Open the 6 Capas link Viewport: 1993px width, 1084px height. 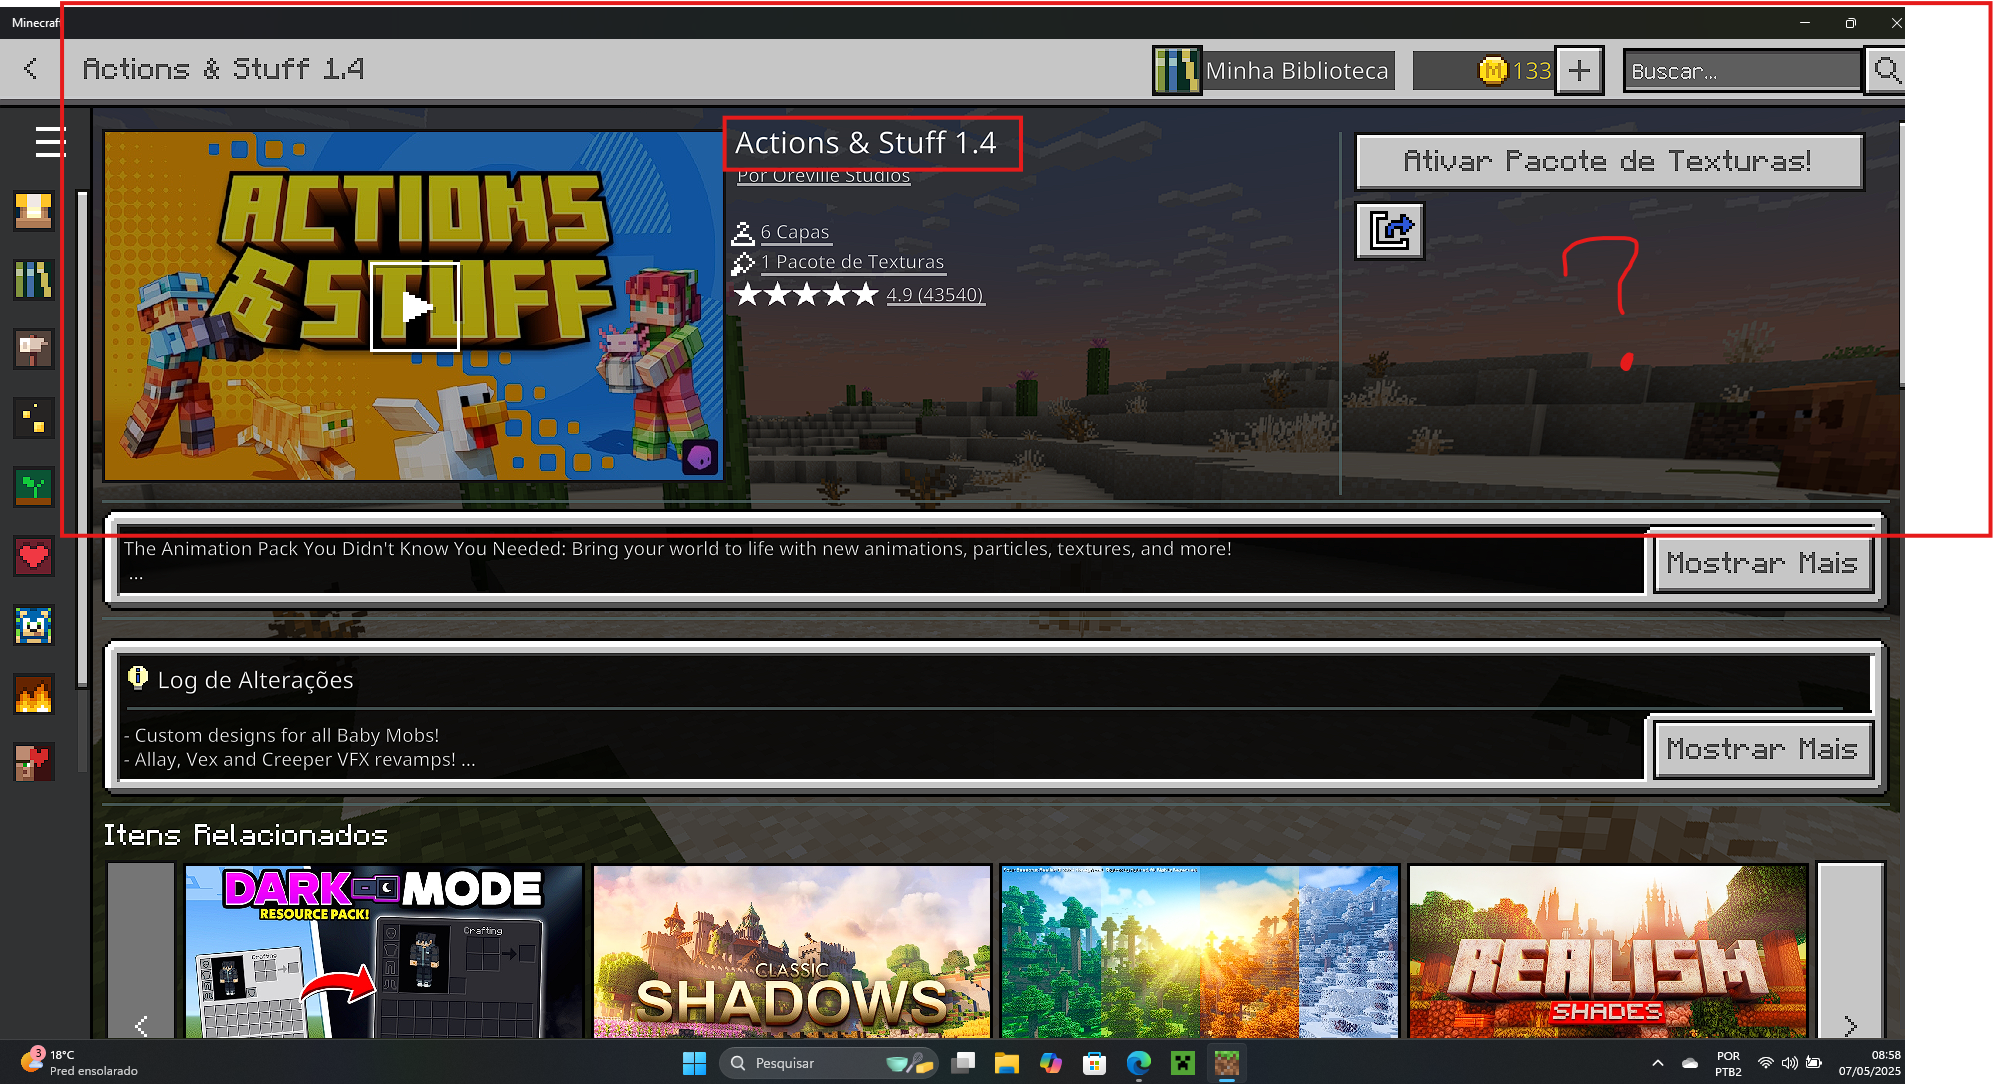[x=794, y=232]
